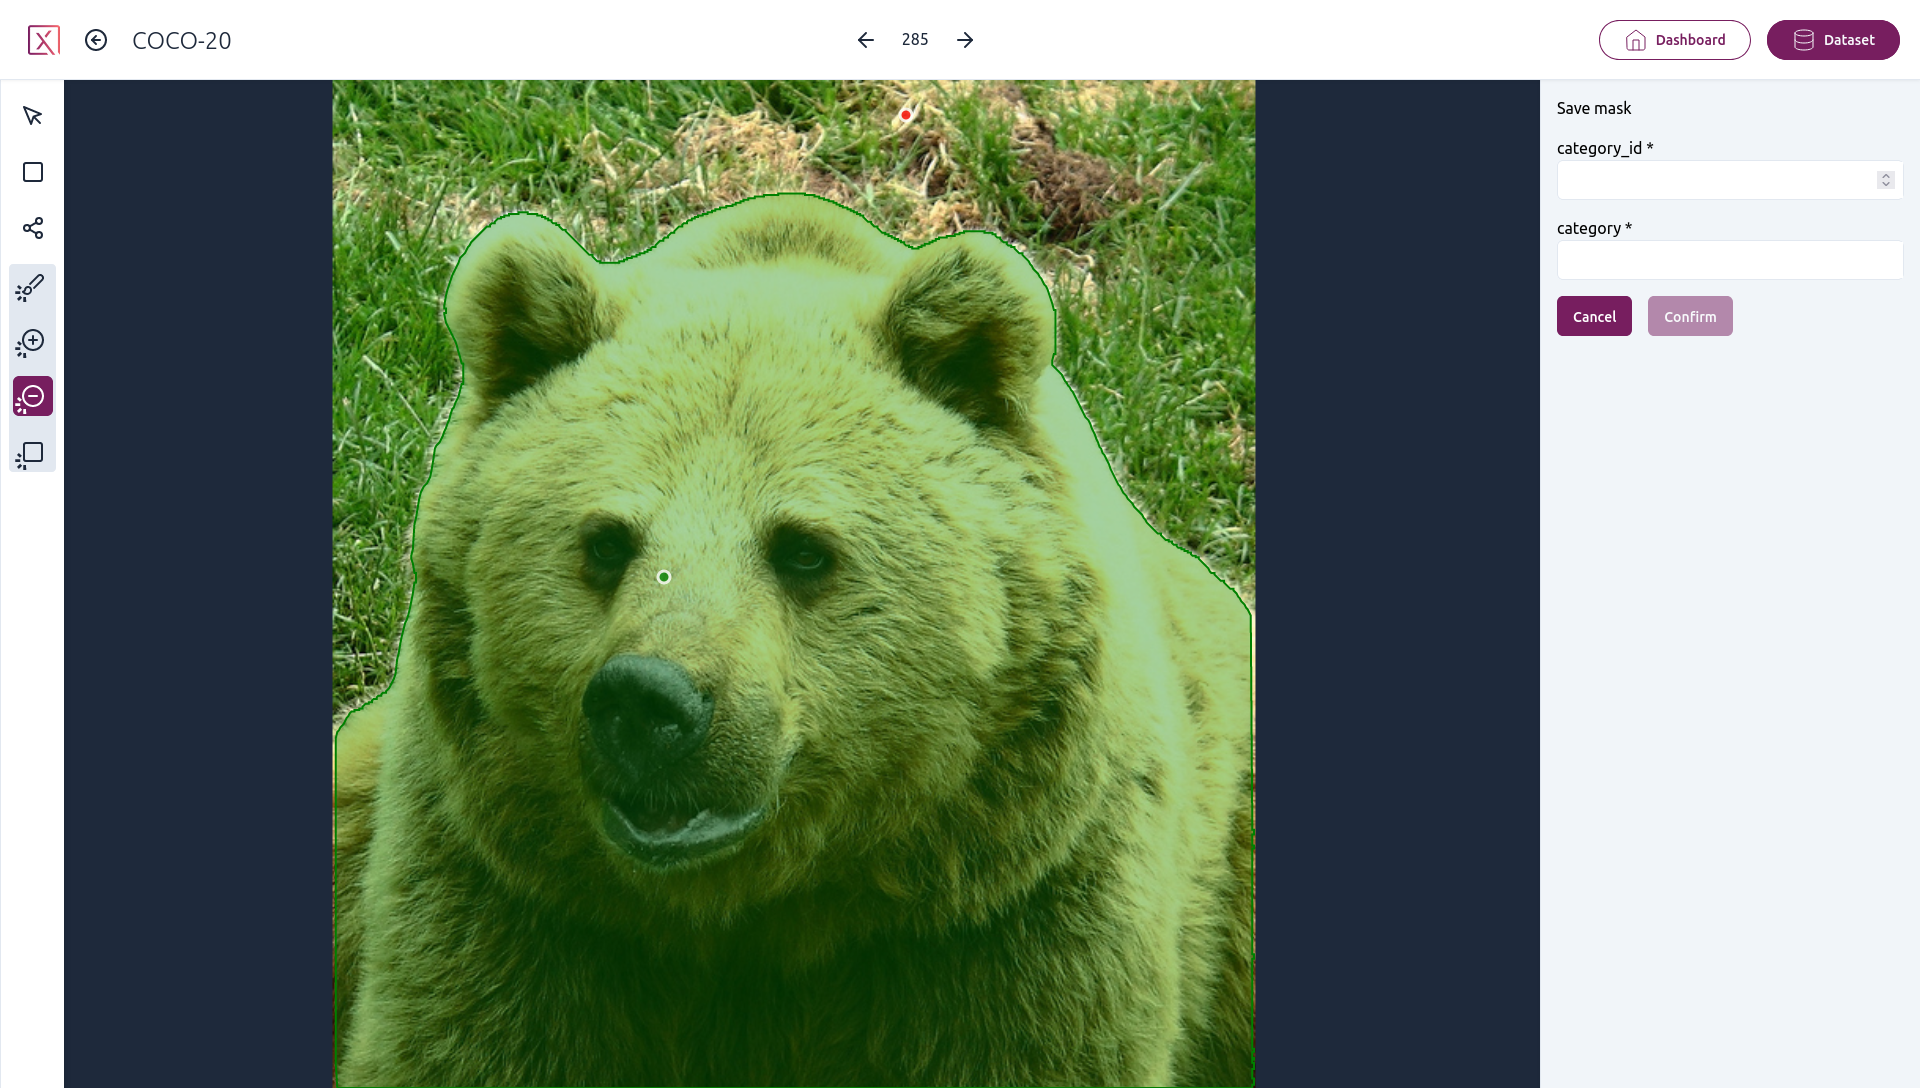Toggle Dashboard view in top-right
Image resolution: width=1920 pixels, height=1088 pixels.
[x=1675, y=40]
